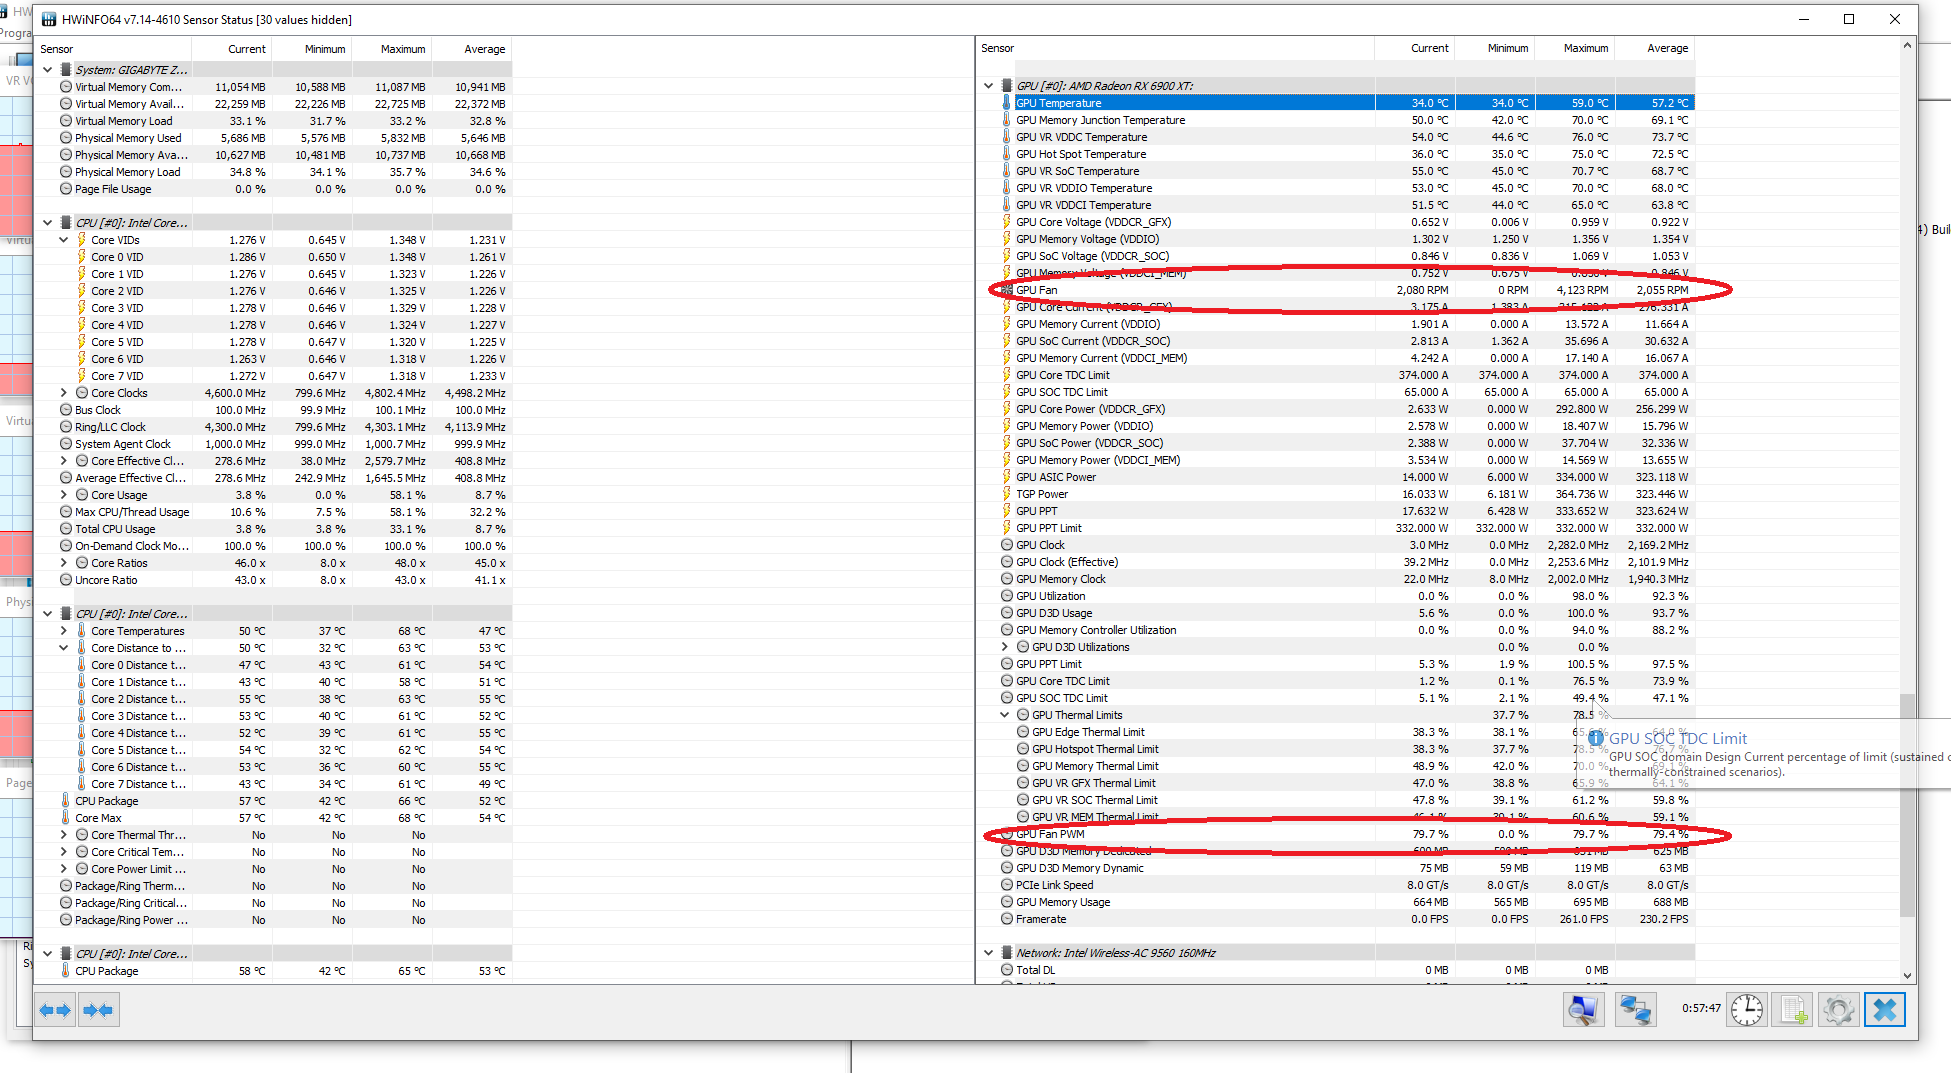Click the shrink-columns inward arrows button
Image resolution: width=1951 pixels, height=1073 pixels.
pos(99,1010)
